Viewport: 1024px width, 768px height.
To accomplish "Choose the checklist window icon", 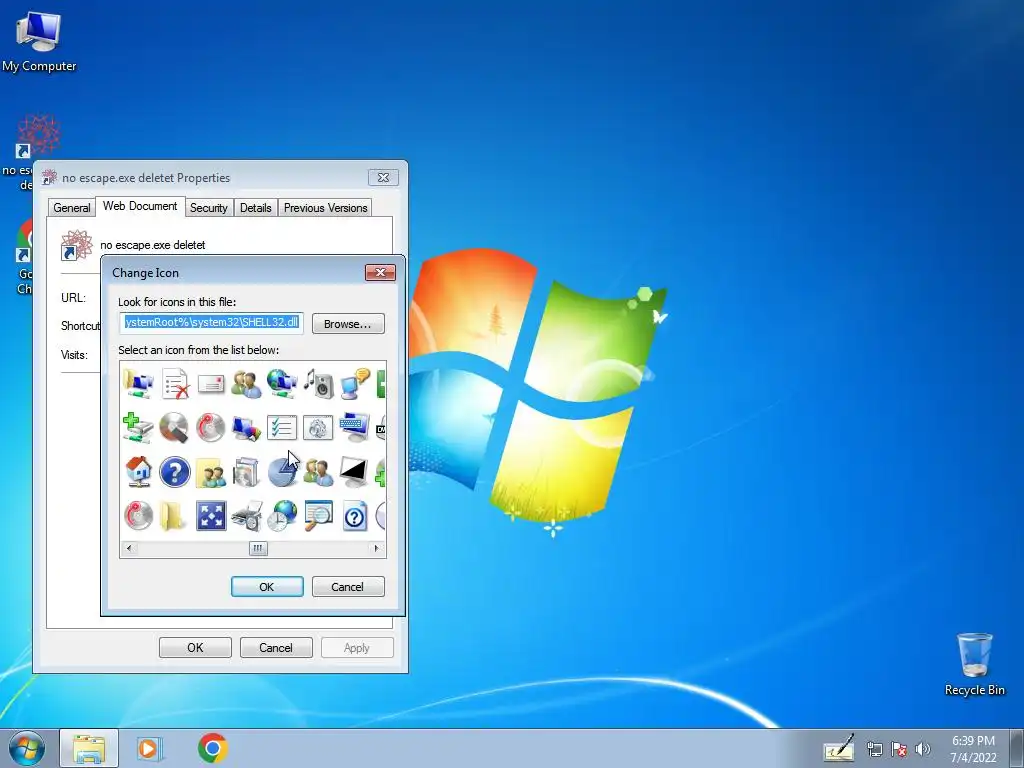I will click(x=282, y=428).
